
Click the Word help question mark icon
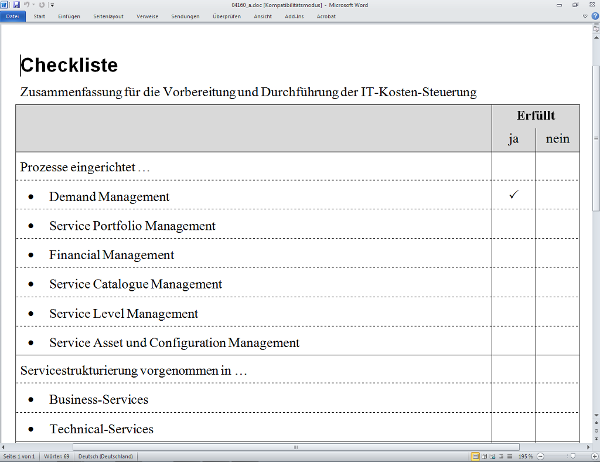pyautogui.click(x=593, y=17)
